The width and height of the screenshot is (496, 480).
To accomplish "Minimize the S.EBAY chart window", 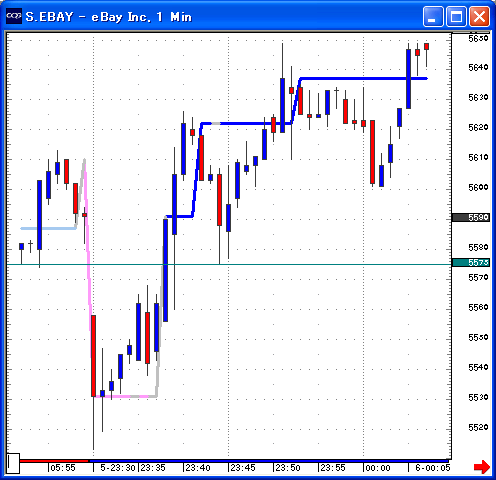I will point(433,16).
